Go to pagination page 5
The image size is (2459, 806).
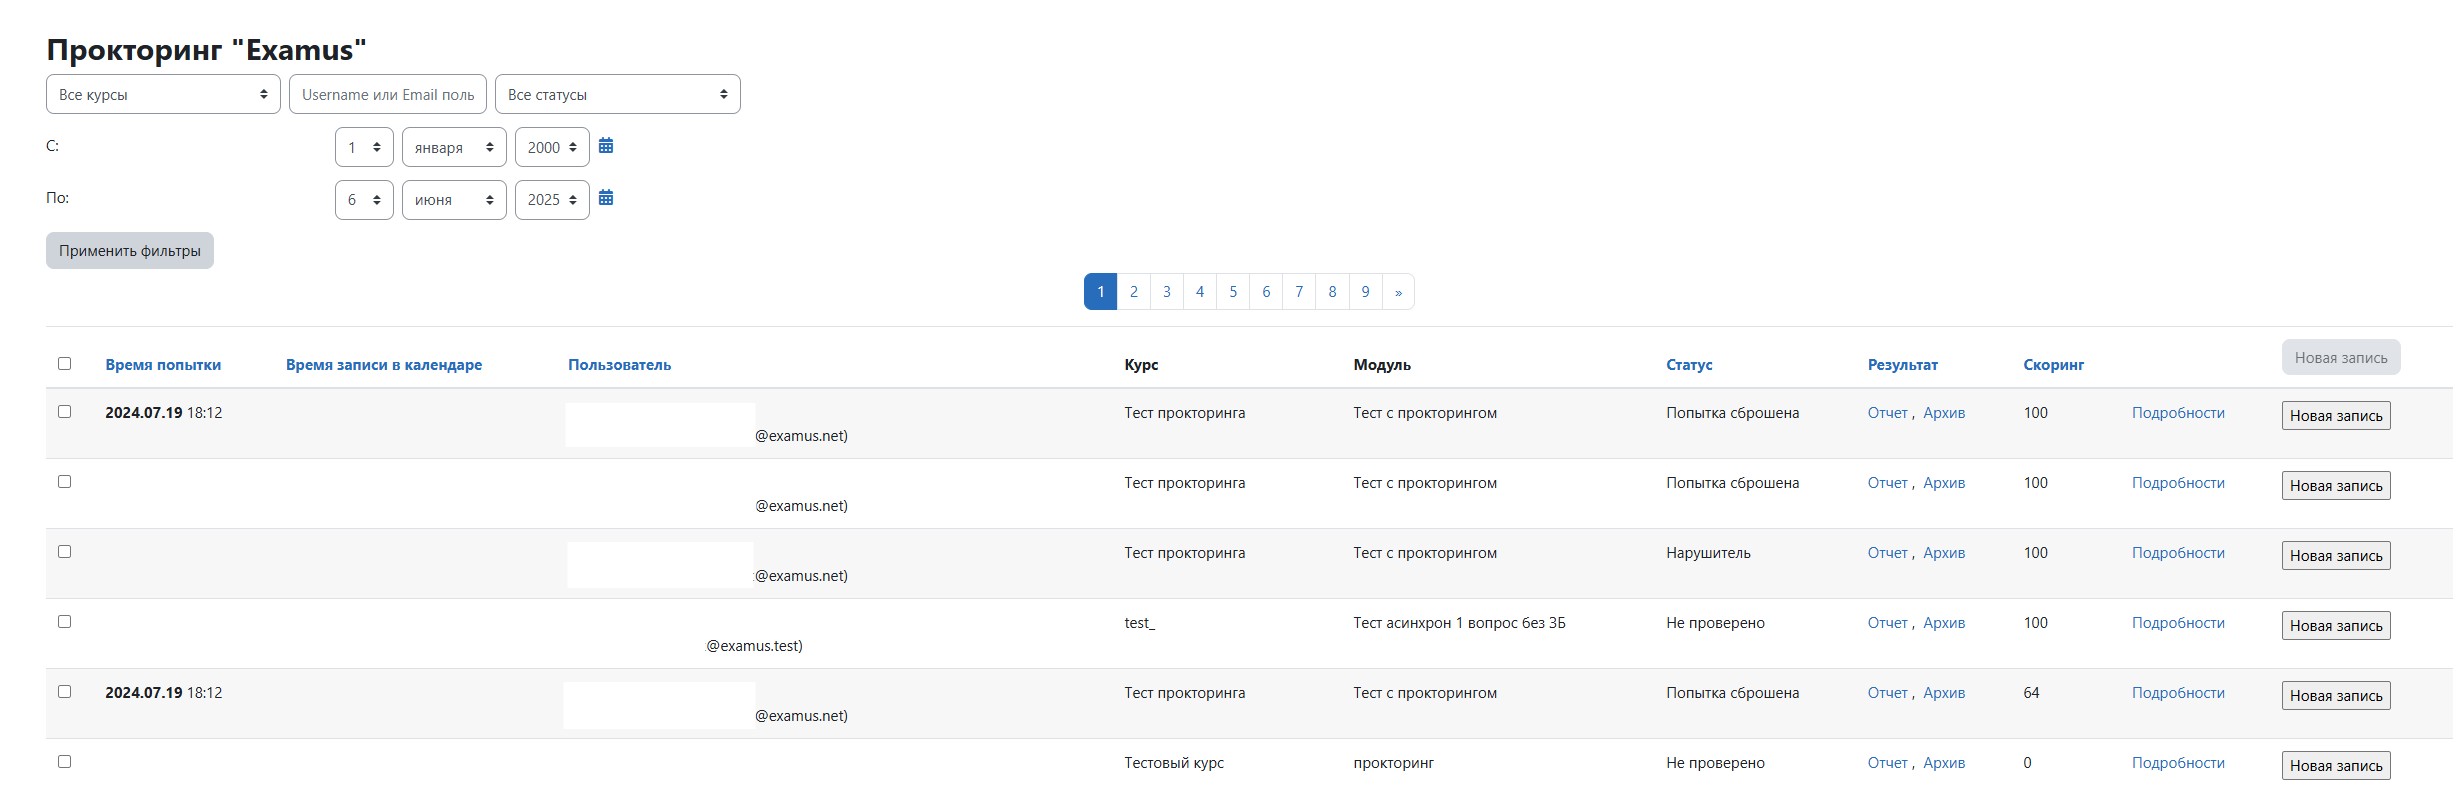[1233, 292]
